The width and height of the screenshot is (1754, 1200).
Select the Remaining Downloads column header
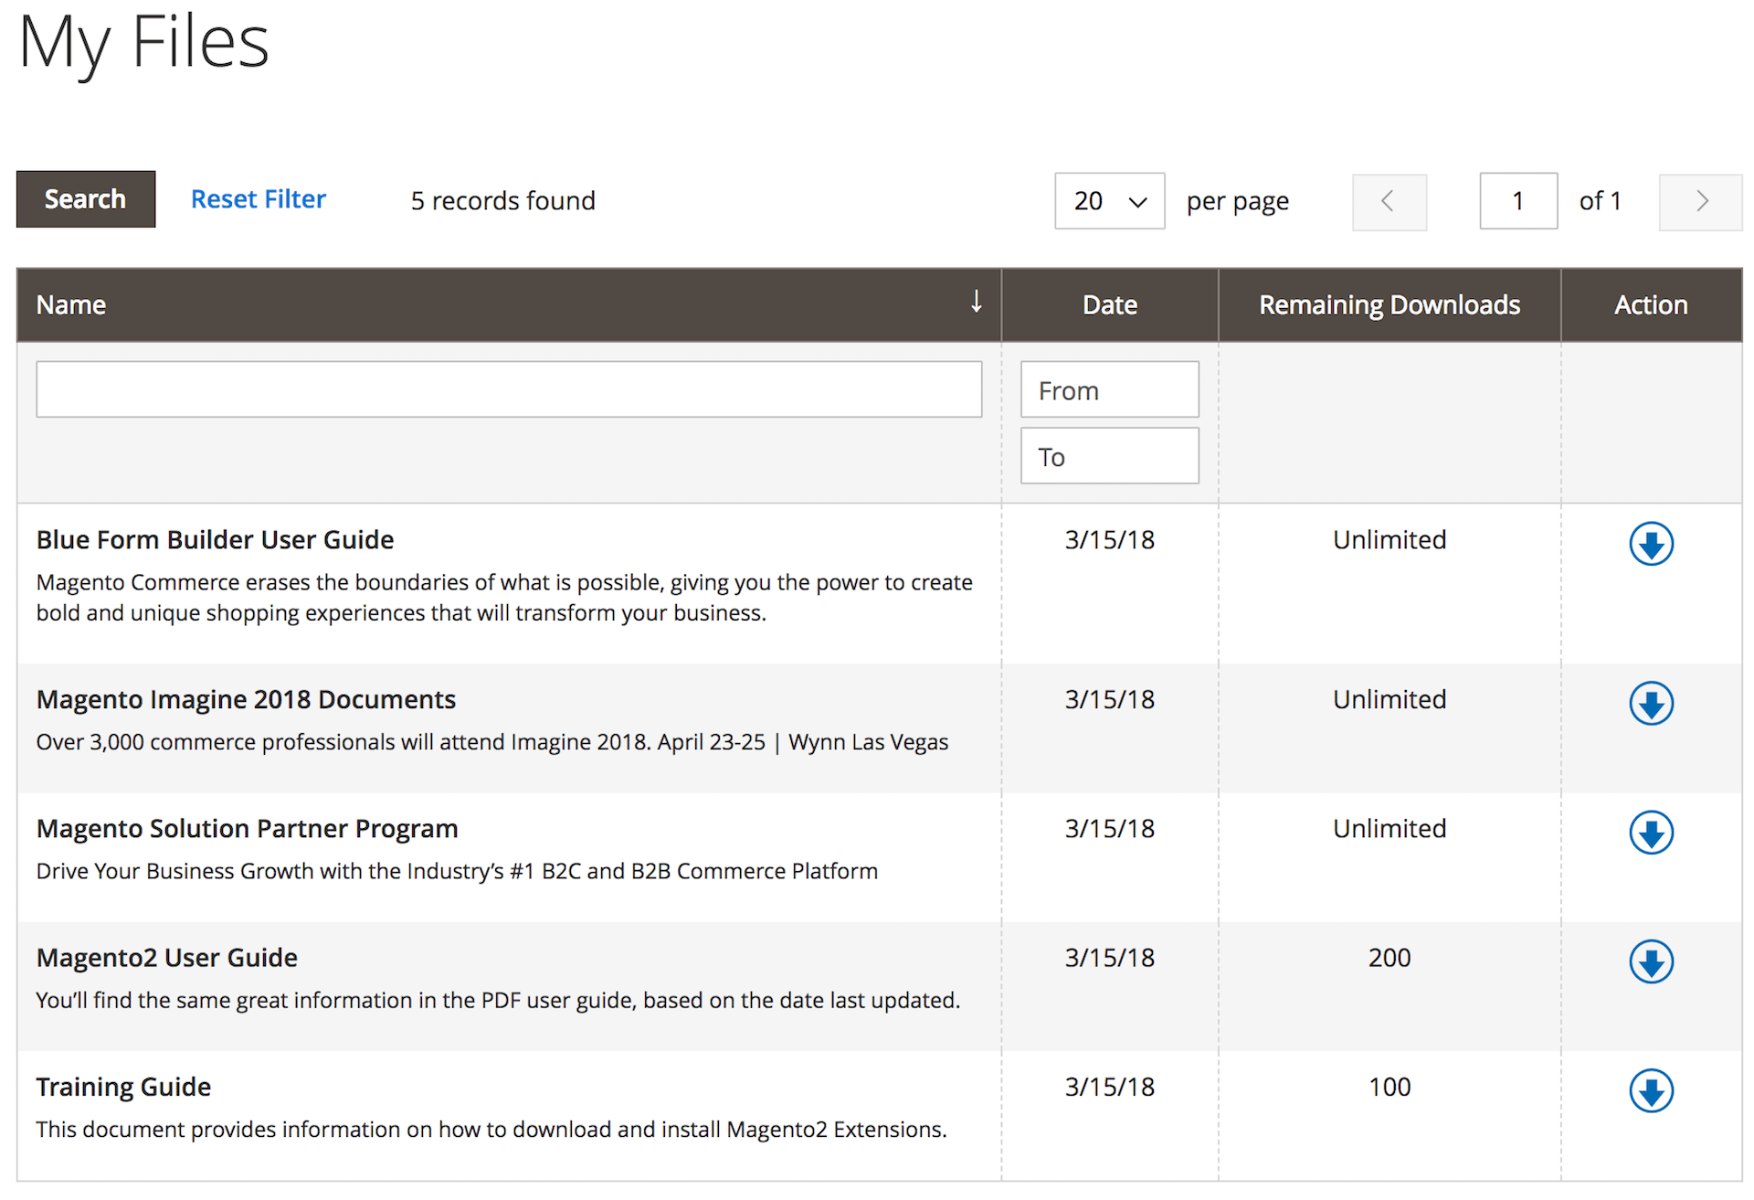[1389, 304]
